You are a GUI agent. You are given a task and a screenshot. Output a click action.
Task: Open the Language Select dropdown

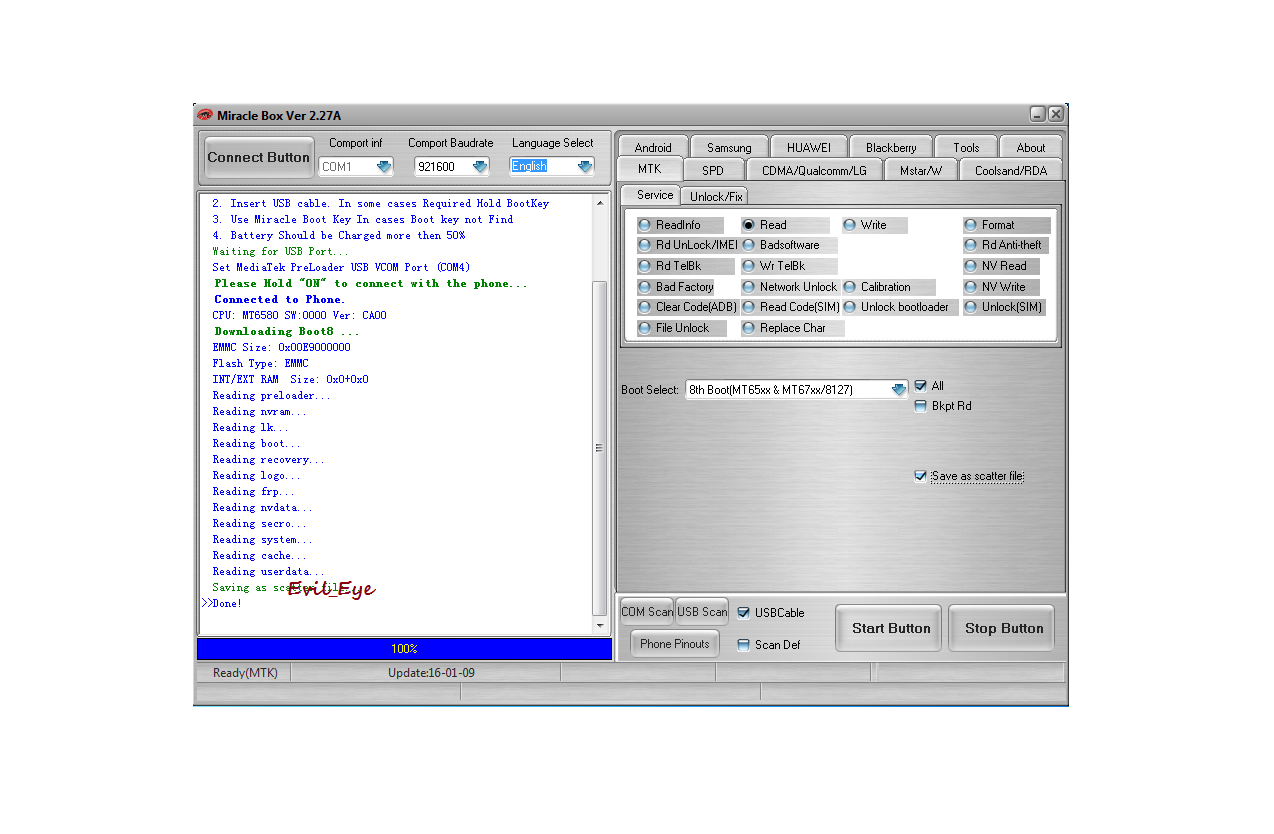[x=585, y=167]
